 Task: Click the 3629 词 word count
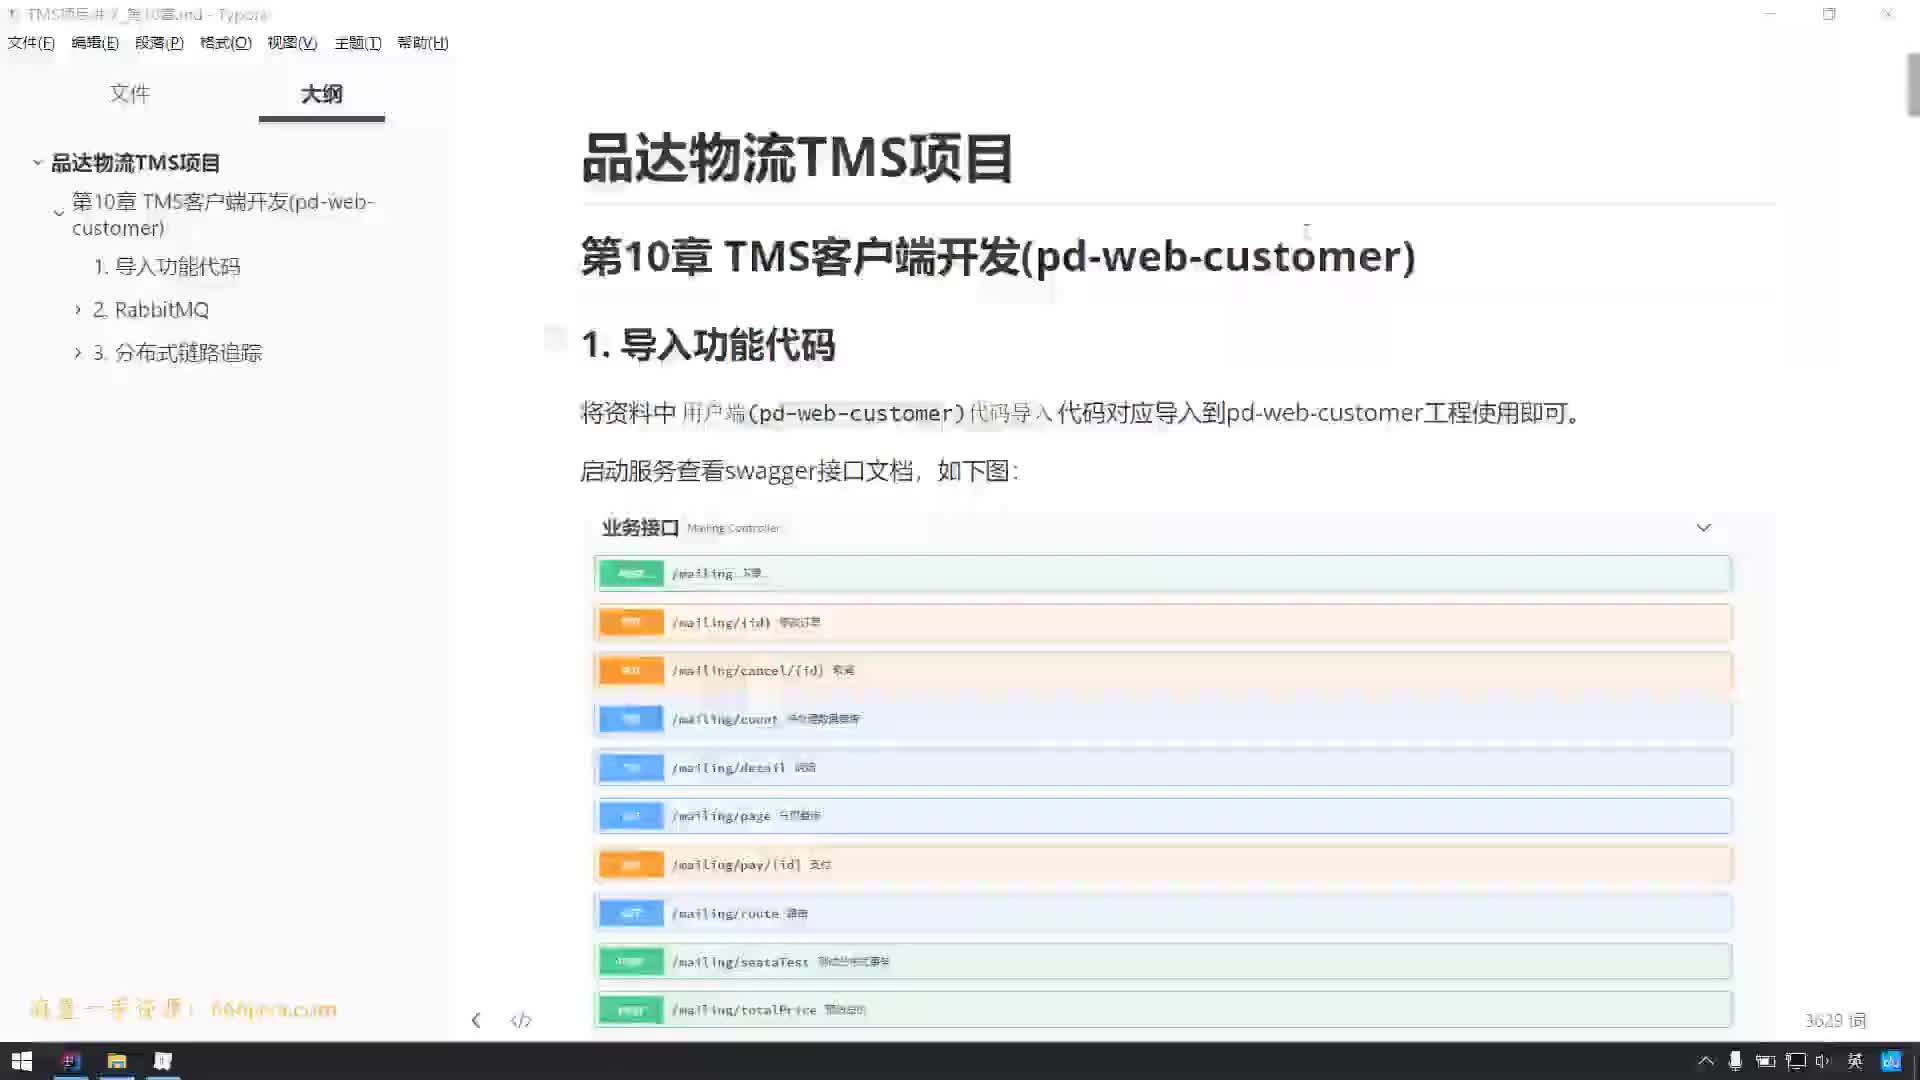(x=1836, y=1020)
